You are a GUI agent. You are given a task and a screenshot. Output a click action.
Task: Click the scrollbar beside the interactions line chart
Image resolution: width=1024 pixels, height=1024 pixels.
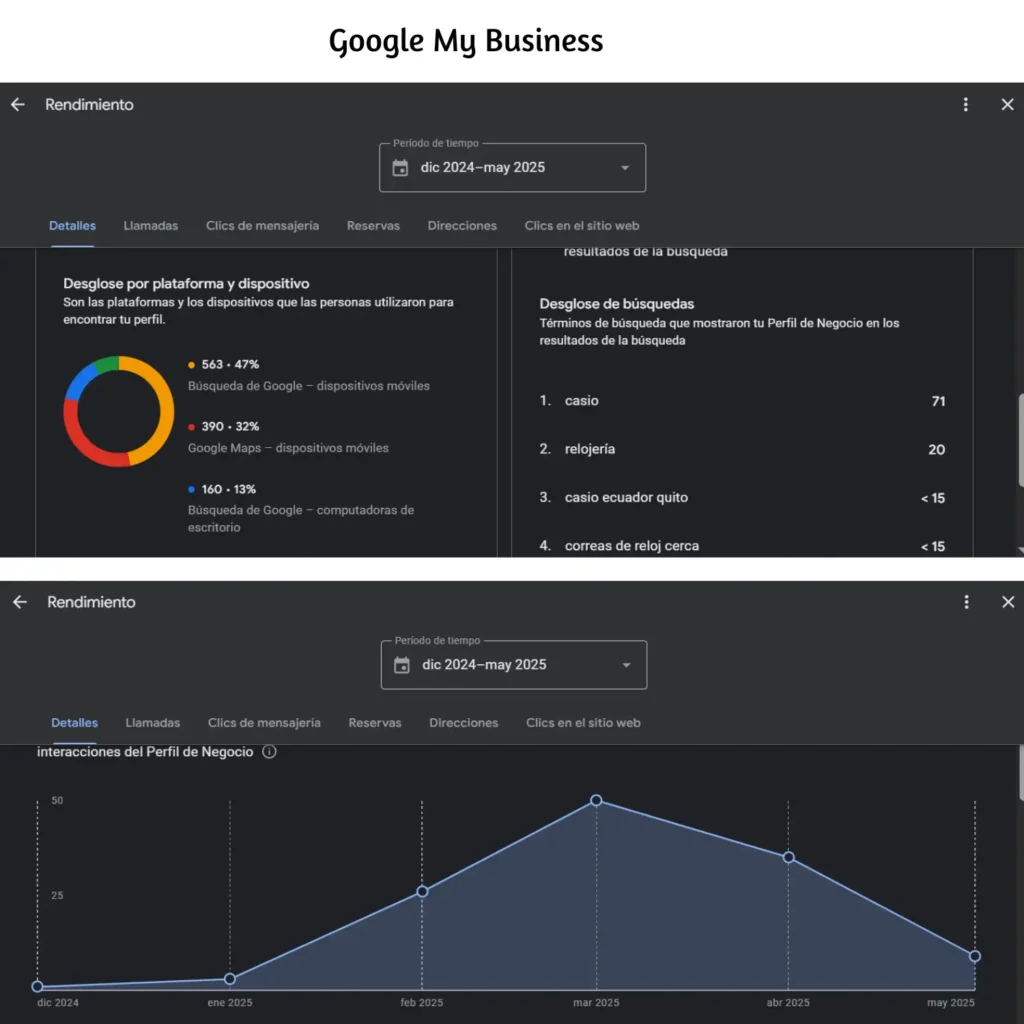point(1021,774)
